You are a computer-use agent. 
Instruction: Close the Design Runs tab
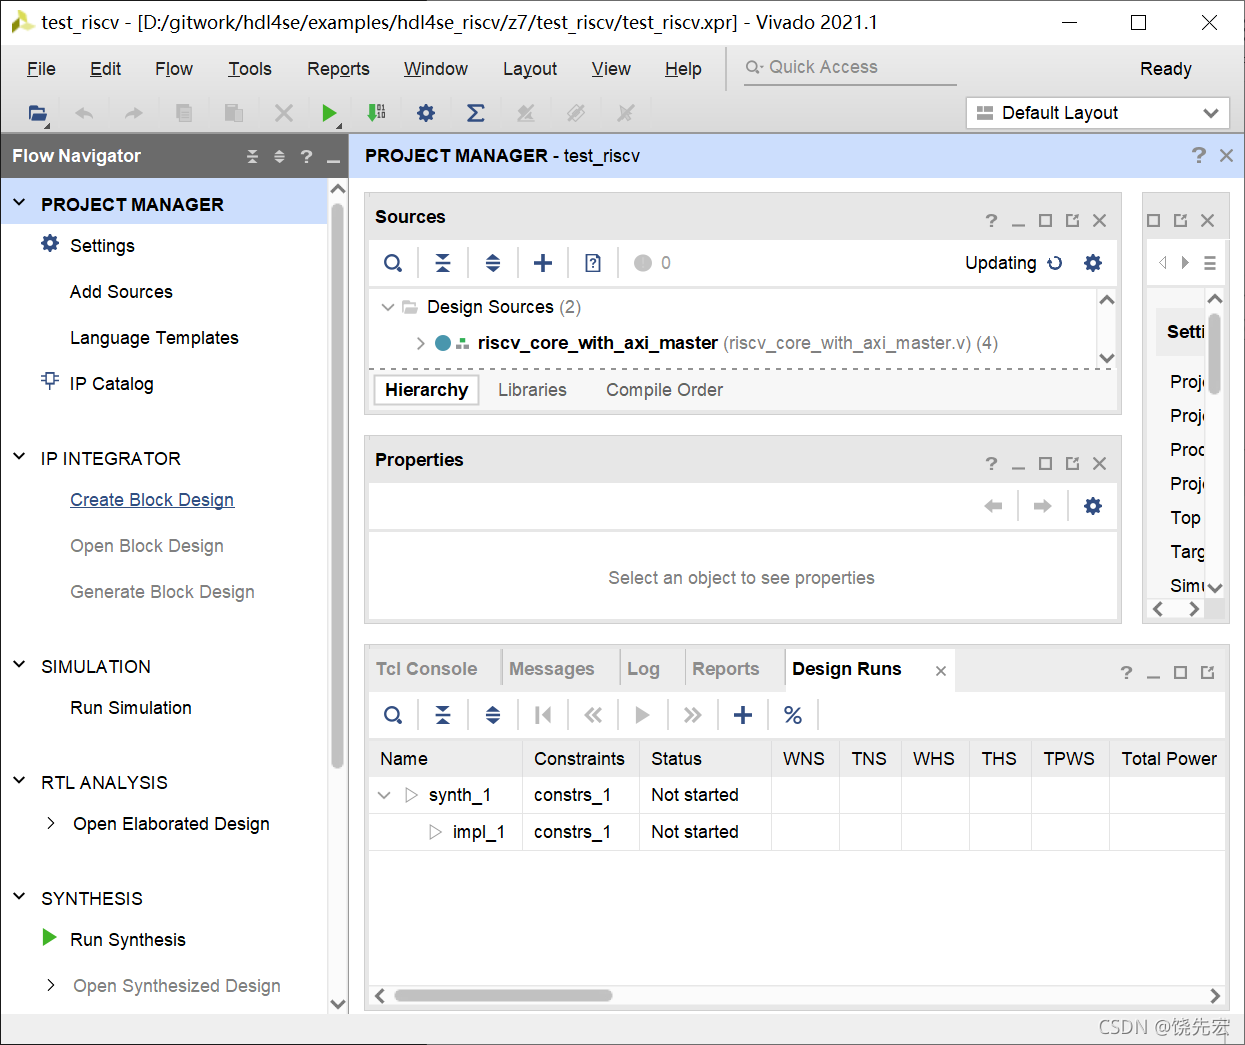click(x=941, y=671)
